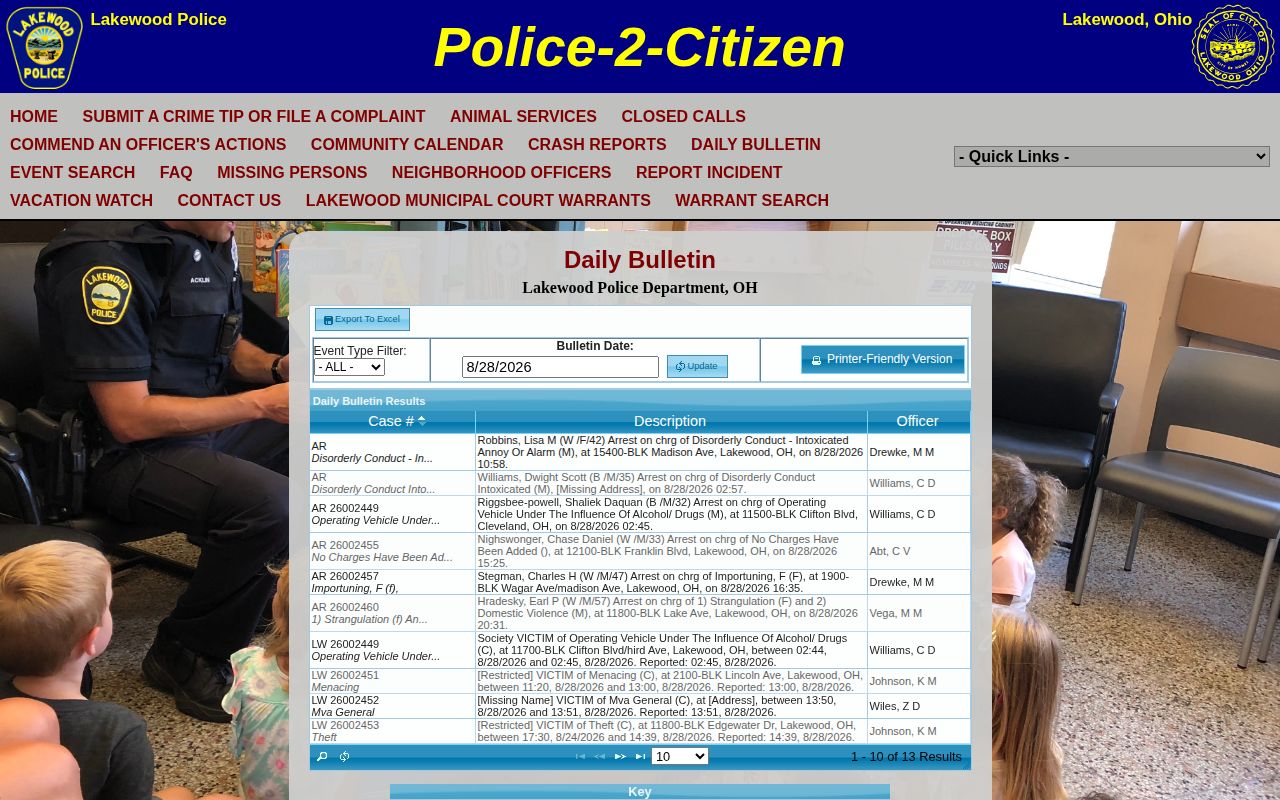Open Submit a Crime Tip or File a Complaint
Viewport: 1280px width, 800px height.
point(254,116)
